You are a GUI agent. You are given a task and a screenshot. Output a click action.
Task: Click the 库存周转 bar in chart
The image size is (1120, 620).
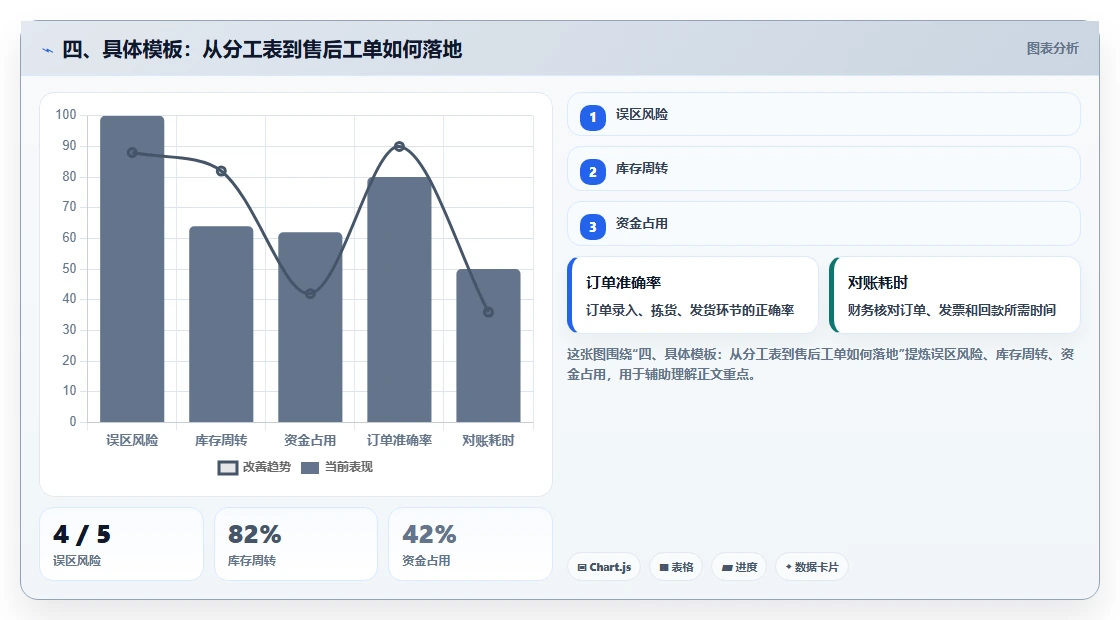click(x=221, y=324)
